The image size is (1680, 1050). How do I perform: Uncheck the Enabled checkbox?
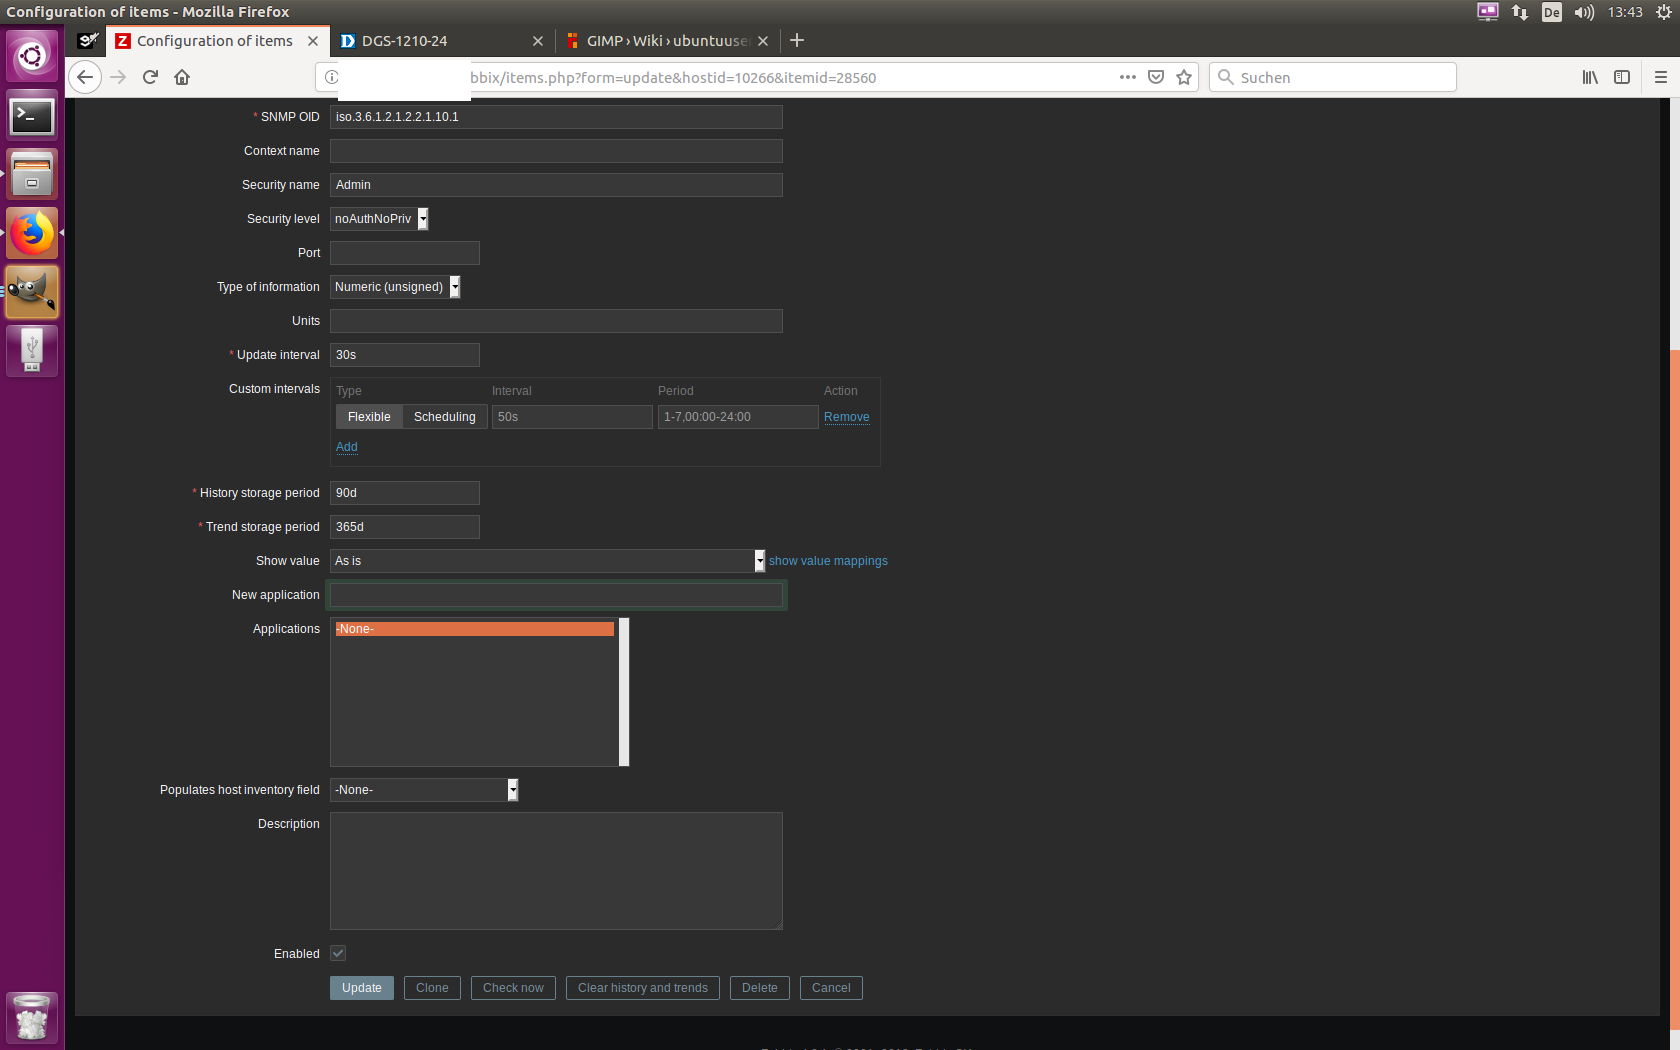338,953
